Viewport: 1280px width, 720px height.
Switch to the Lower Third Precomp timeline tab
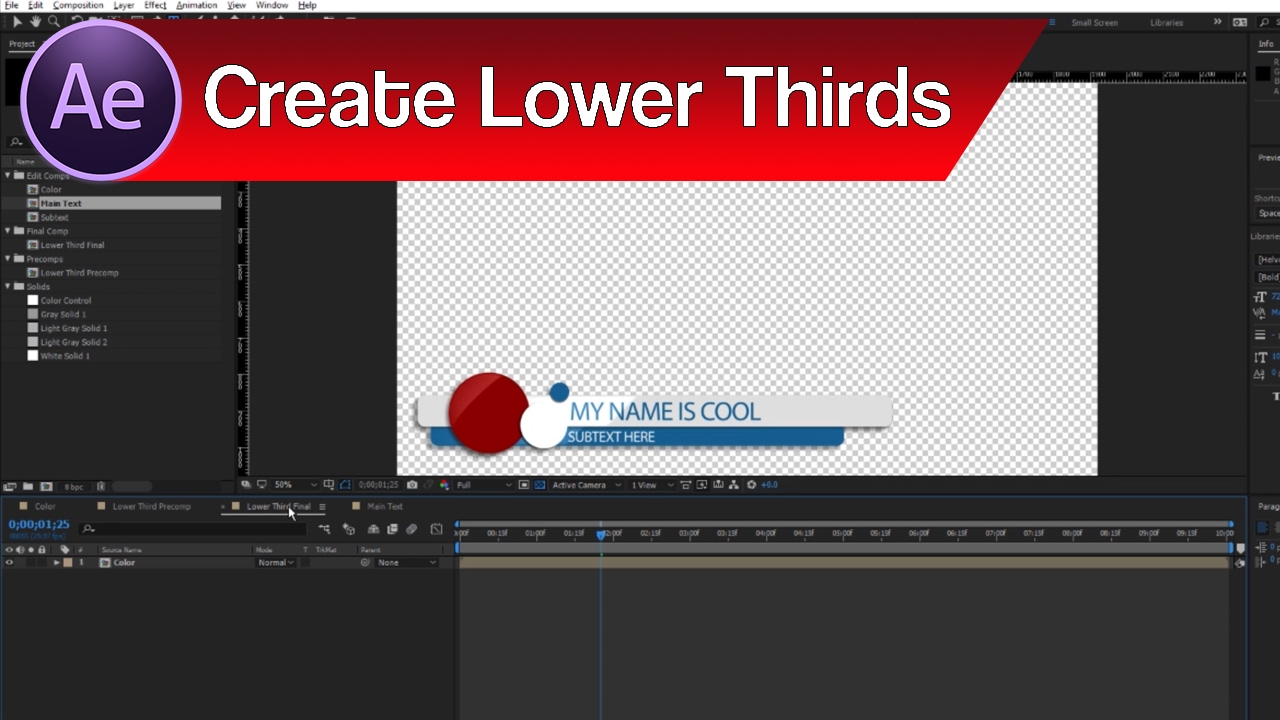click(151, 507)
